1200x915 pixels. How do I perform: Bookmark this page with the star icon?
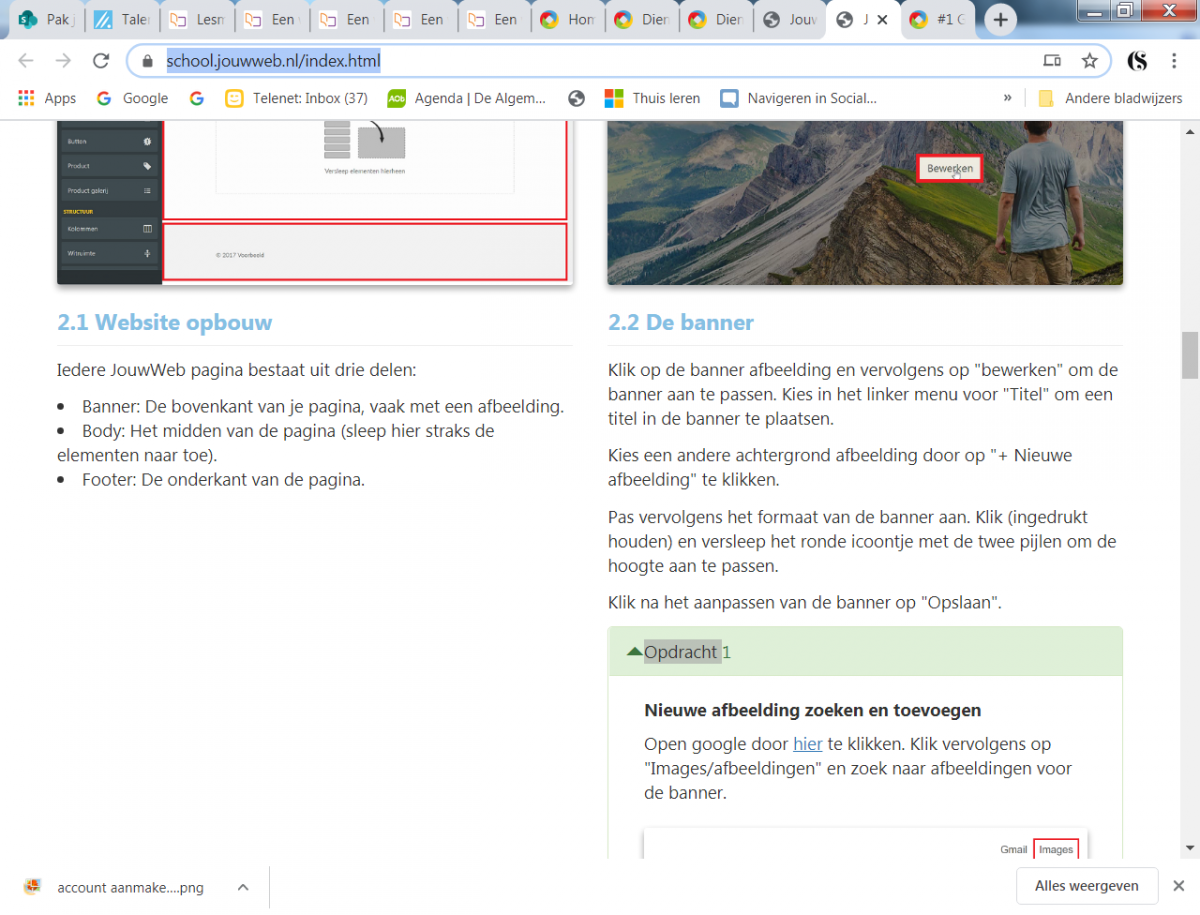pyautogui.click(x=1089, y=61)
